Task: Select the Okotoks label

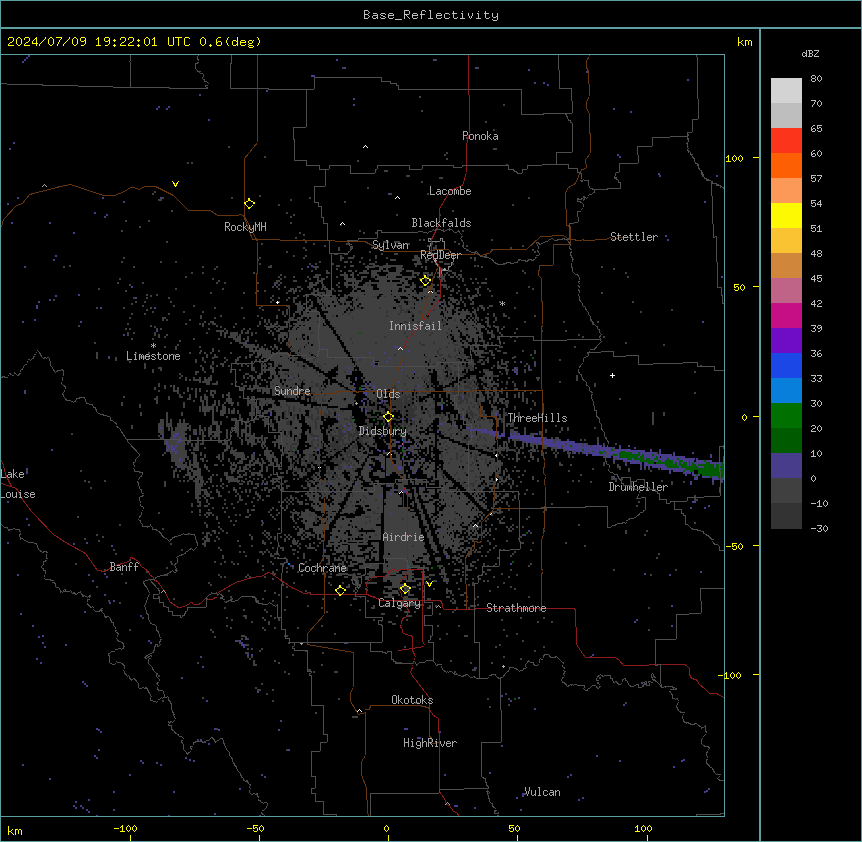Action: click(x=412, y=700)
